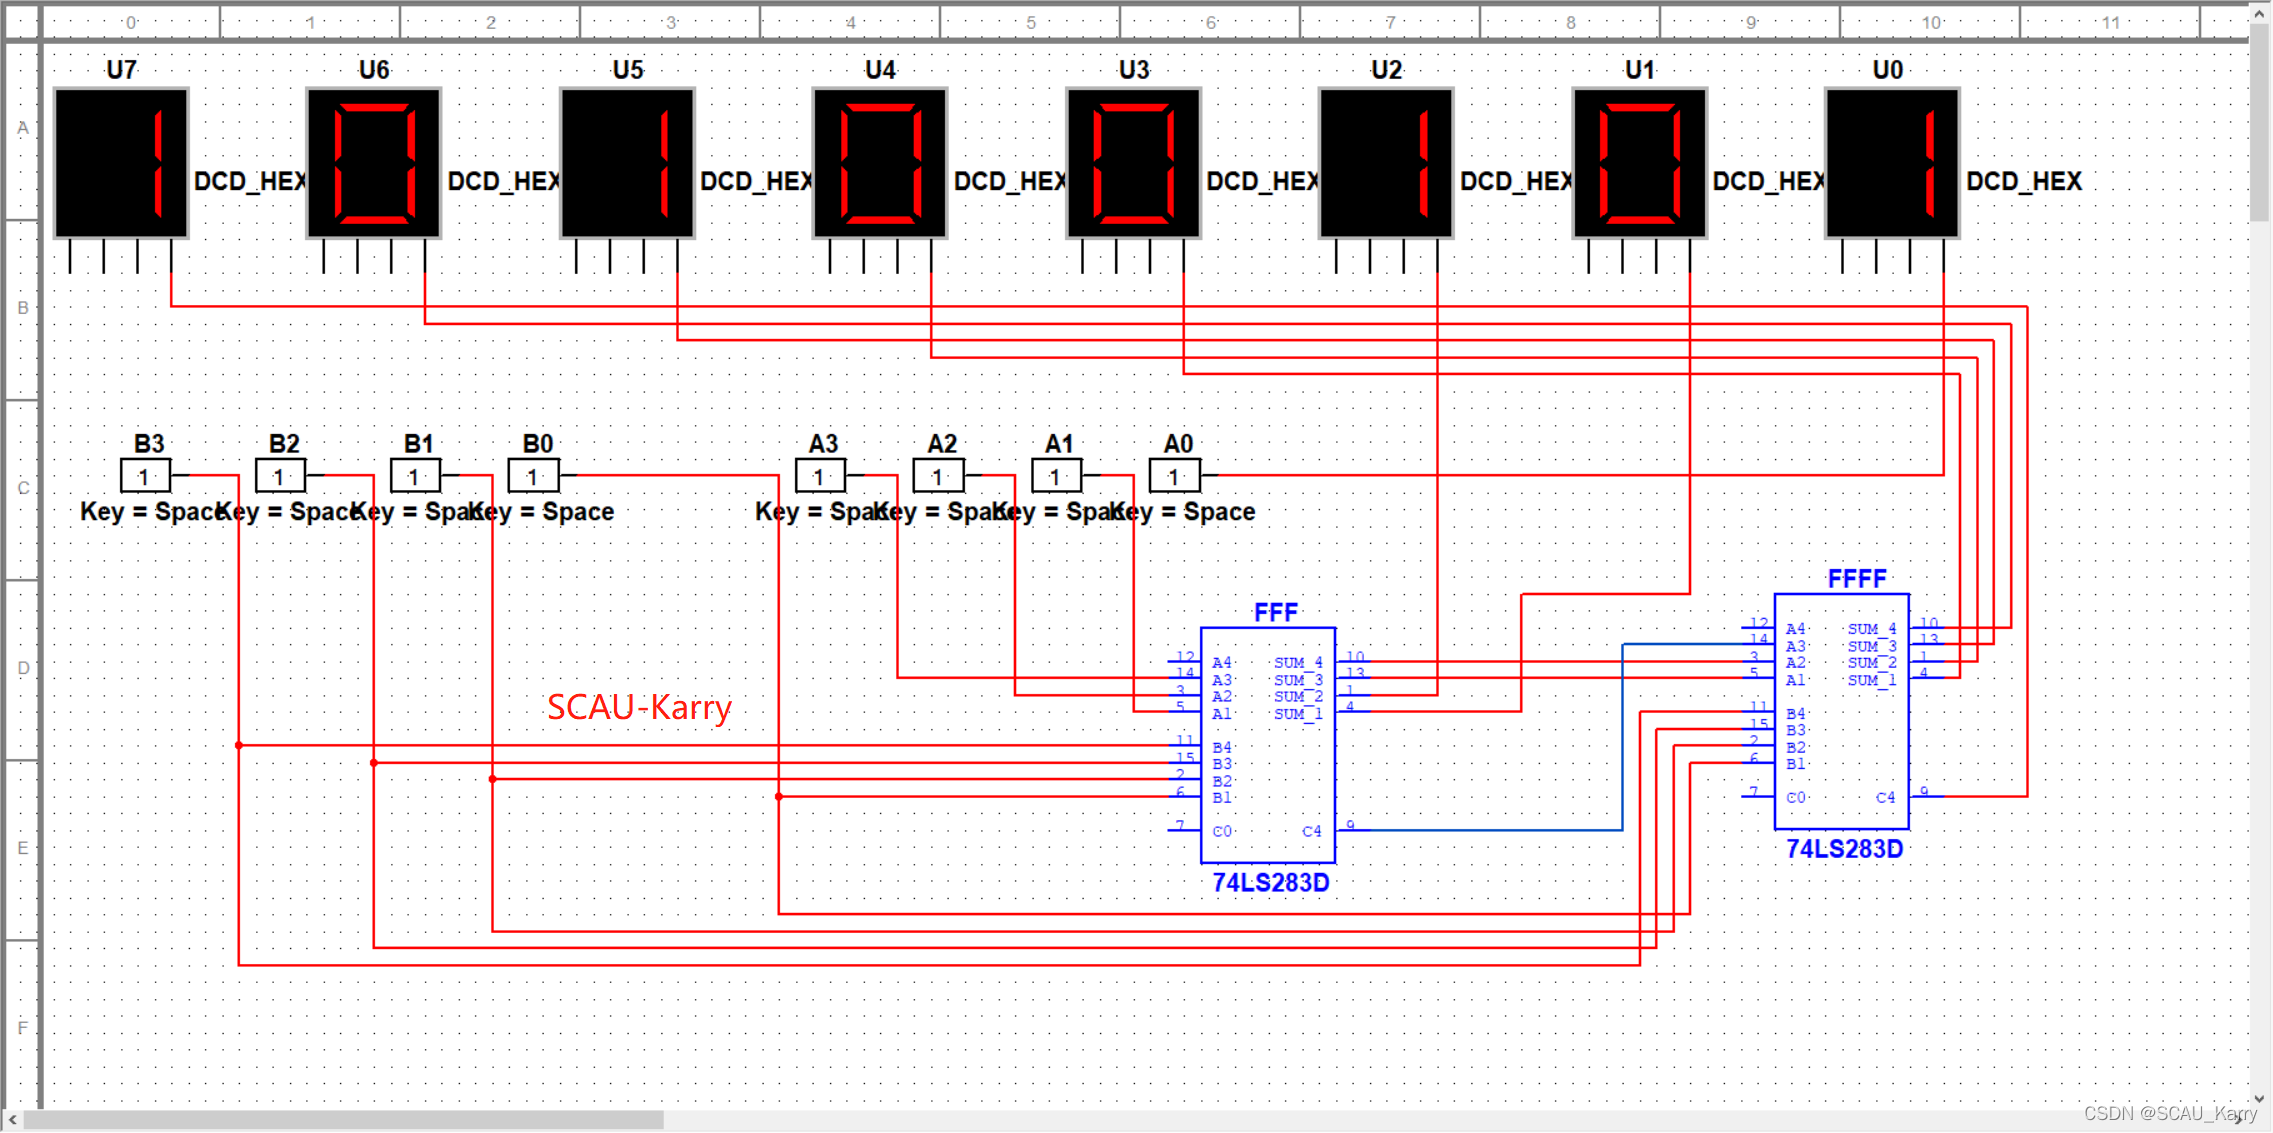The height and width of the screenshot is (1133, 2273).
Task: Click the vertical scrollbar up arrow
Action: (2259, 14)
